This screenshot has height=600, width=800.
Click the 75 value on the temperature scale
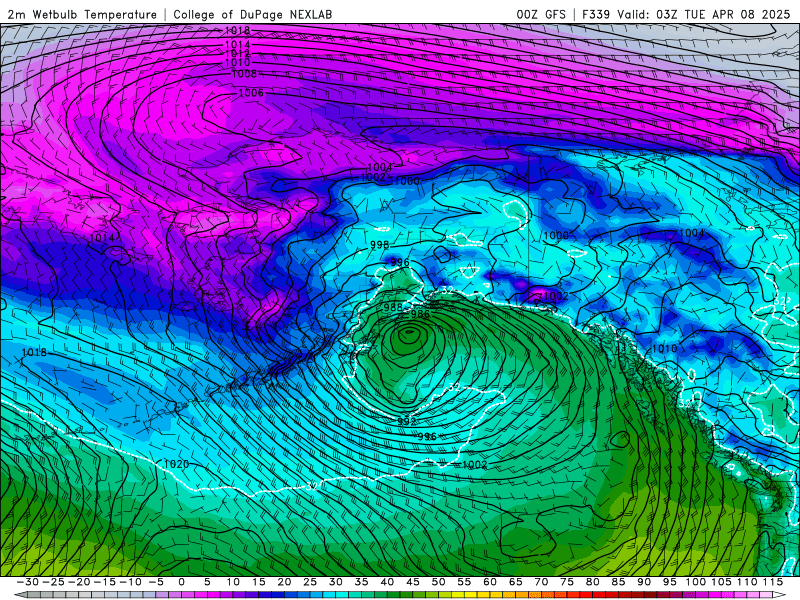coord(567,582)
